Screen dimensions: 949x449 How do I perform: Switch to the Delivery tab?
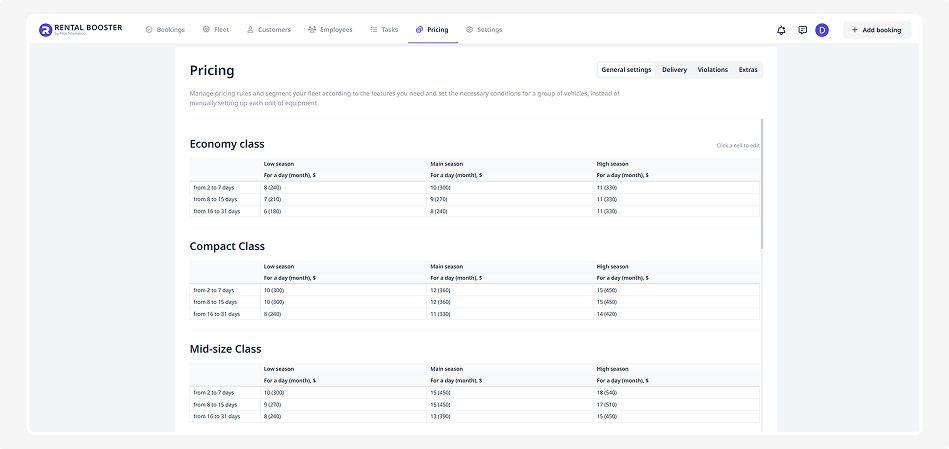tap(674, 70)
